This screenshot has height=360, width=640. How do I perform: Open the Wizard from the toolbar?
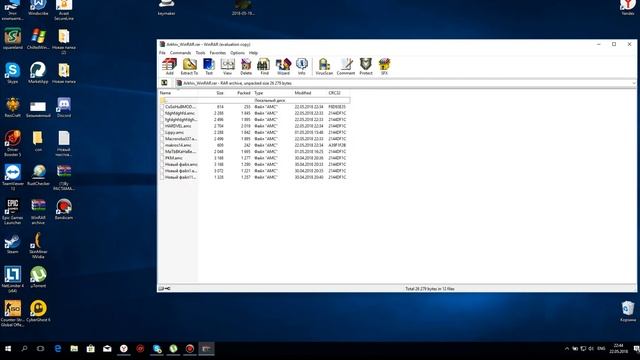click(283, 67)
